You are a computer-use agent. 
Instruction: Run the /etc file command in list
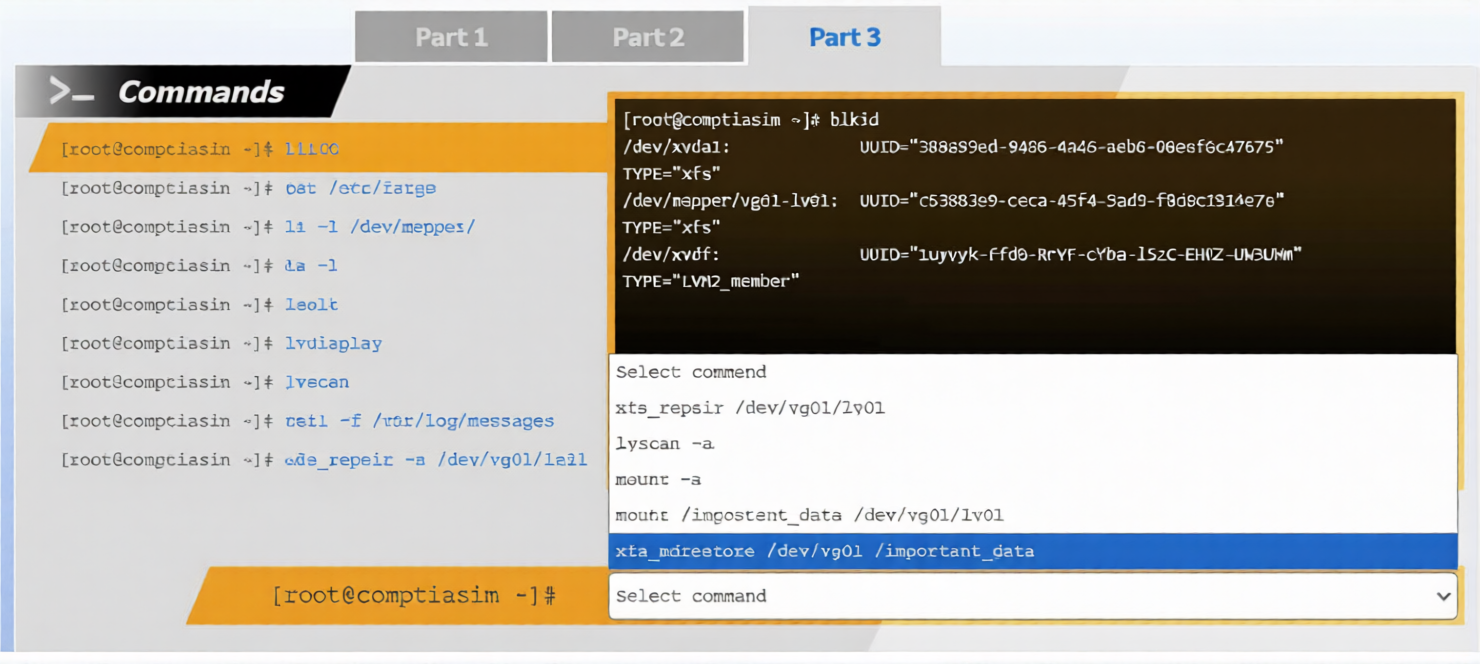360,188
